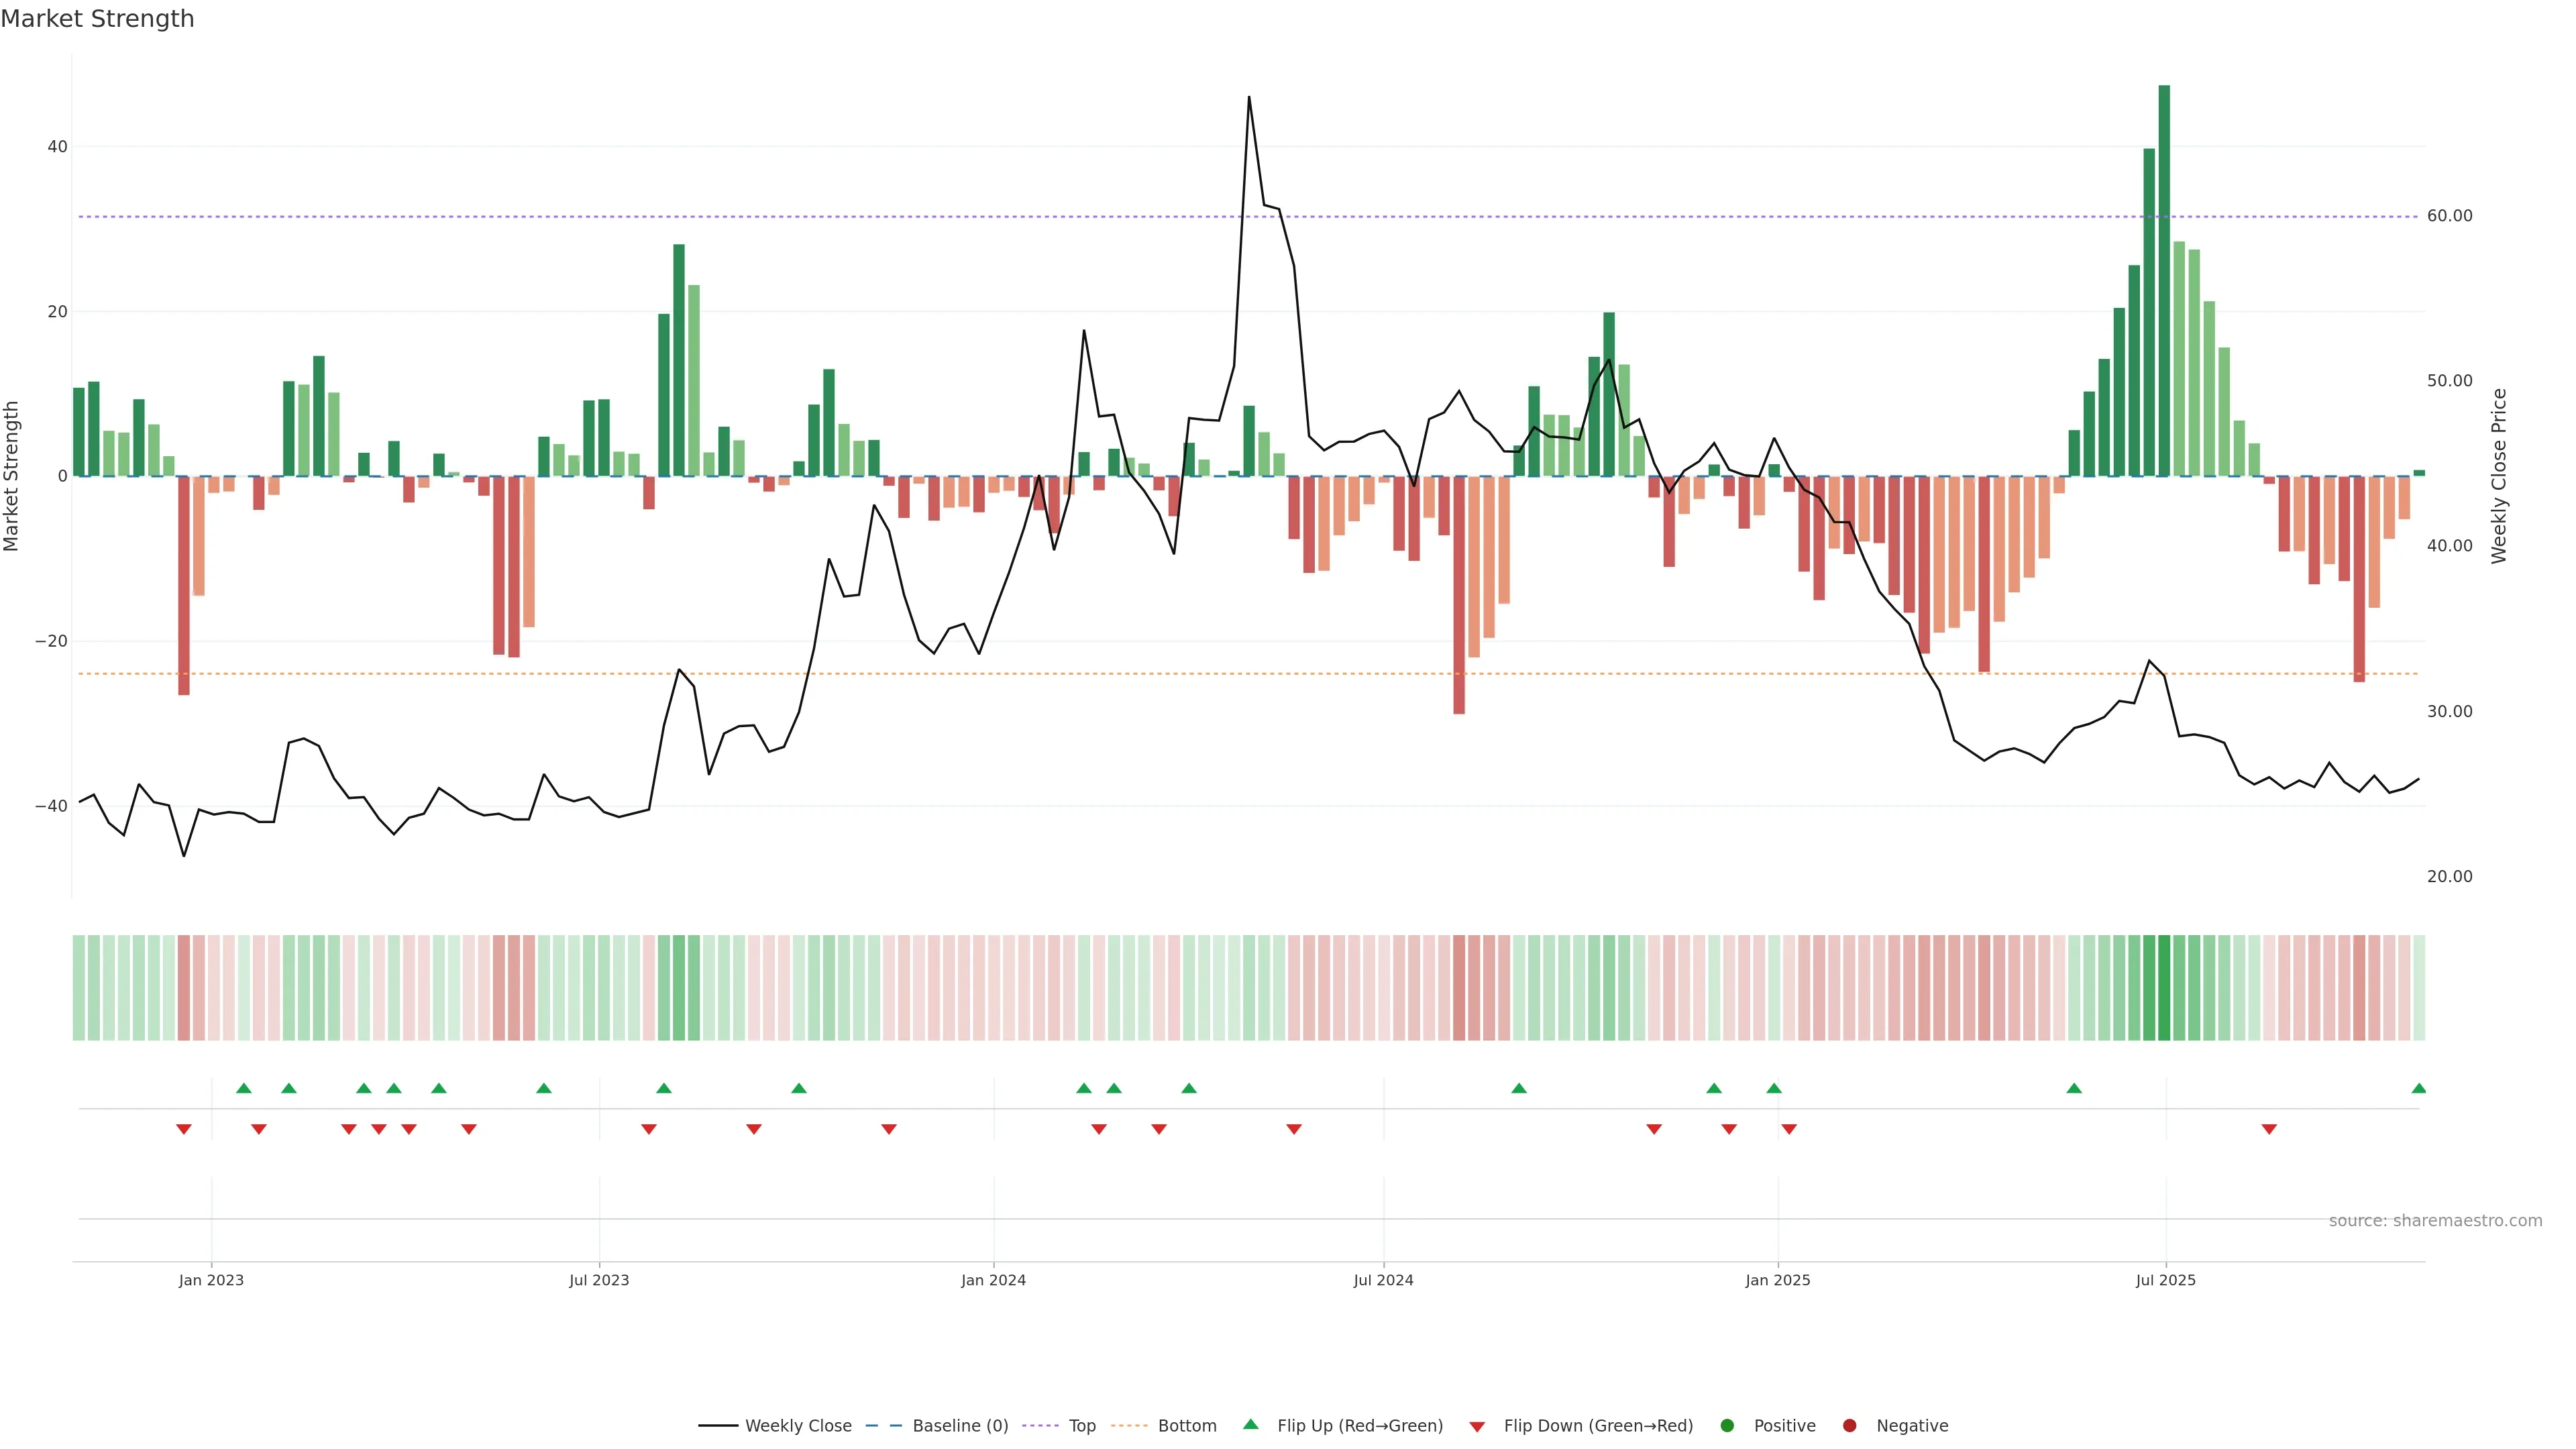Click green Positive circle in legend
The image size is (2576, 1449).
1727,1425
